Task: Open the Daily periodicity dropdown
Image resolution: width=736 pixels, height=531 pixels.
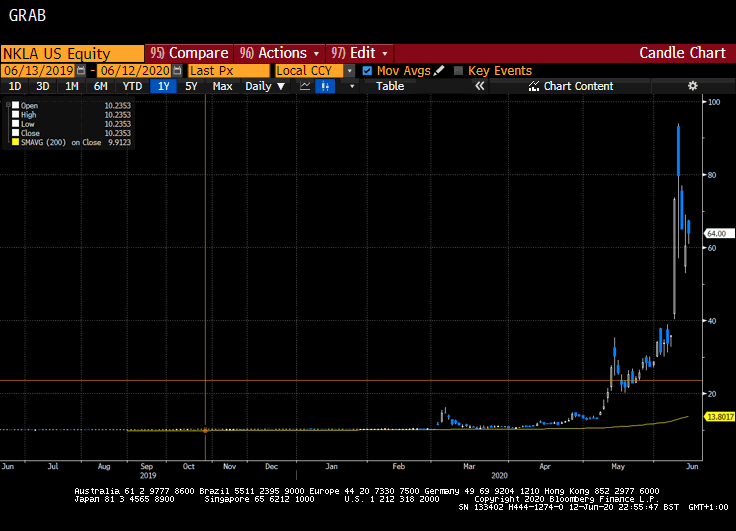Action: [265, 86]
